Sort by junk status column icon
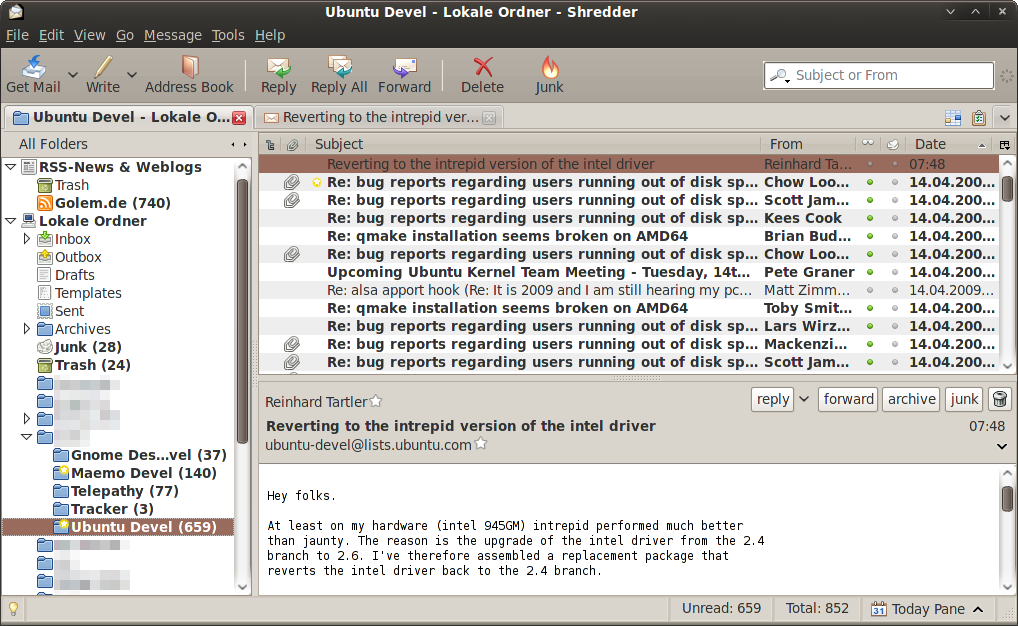This screenshot has width=1018, height=626. [893, 144]
